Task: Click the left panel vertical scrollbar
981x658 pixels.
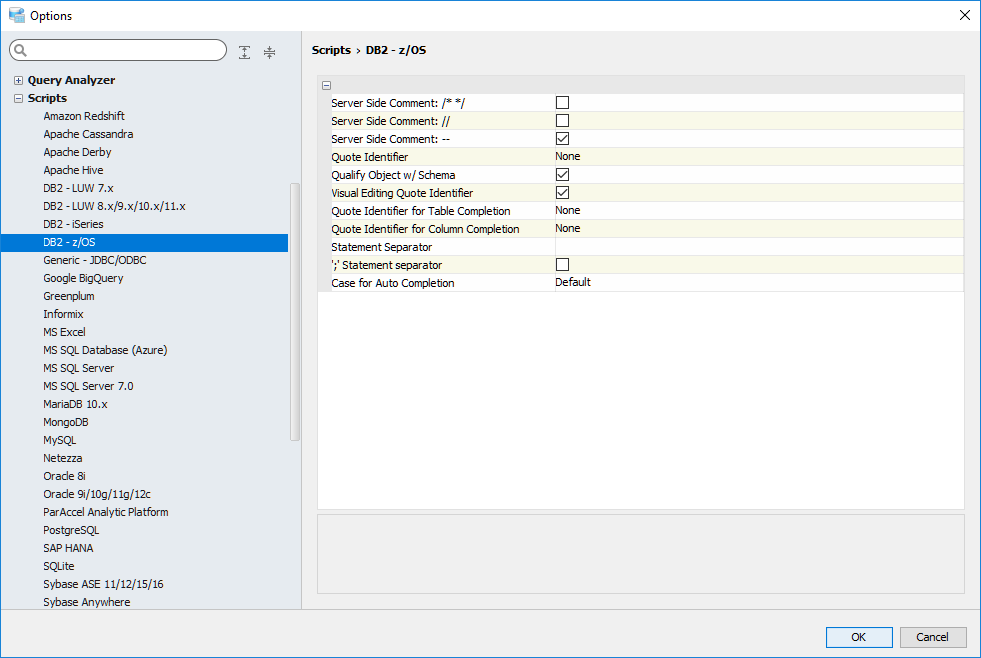Action: pos(294,310)
